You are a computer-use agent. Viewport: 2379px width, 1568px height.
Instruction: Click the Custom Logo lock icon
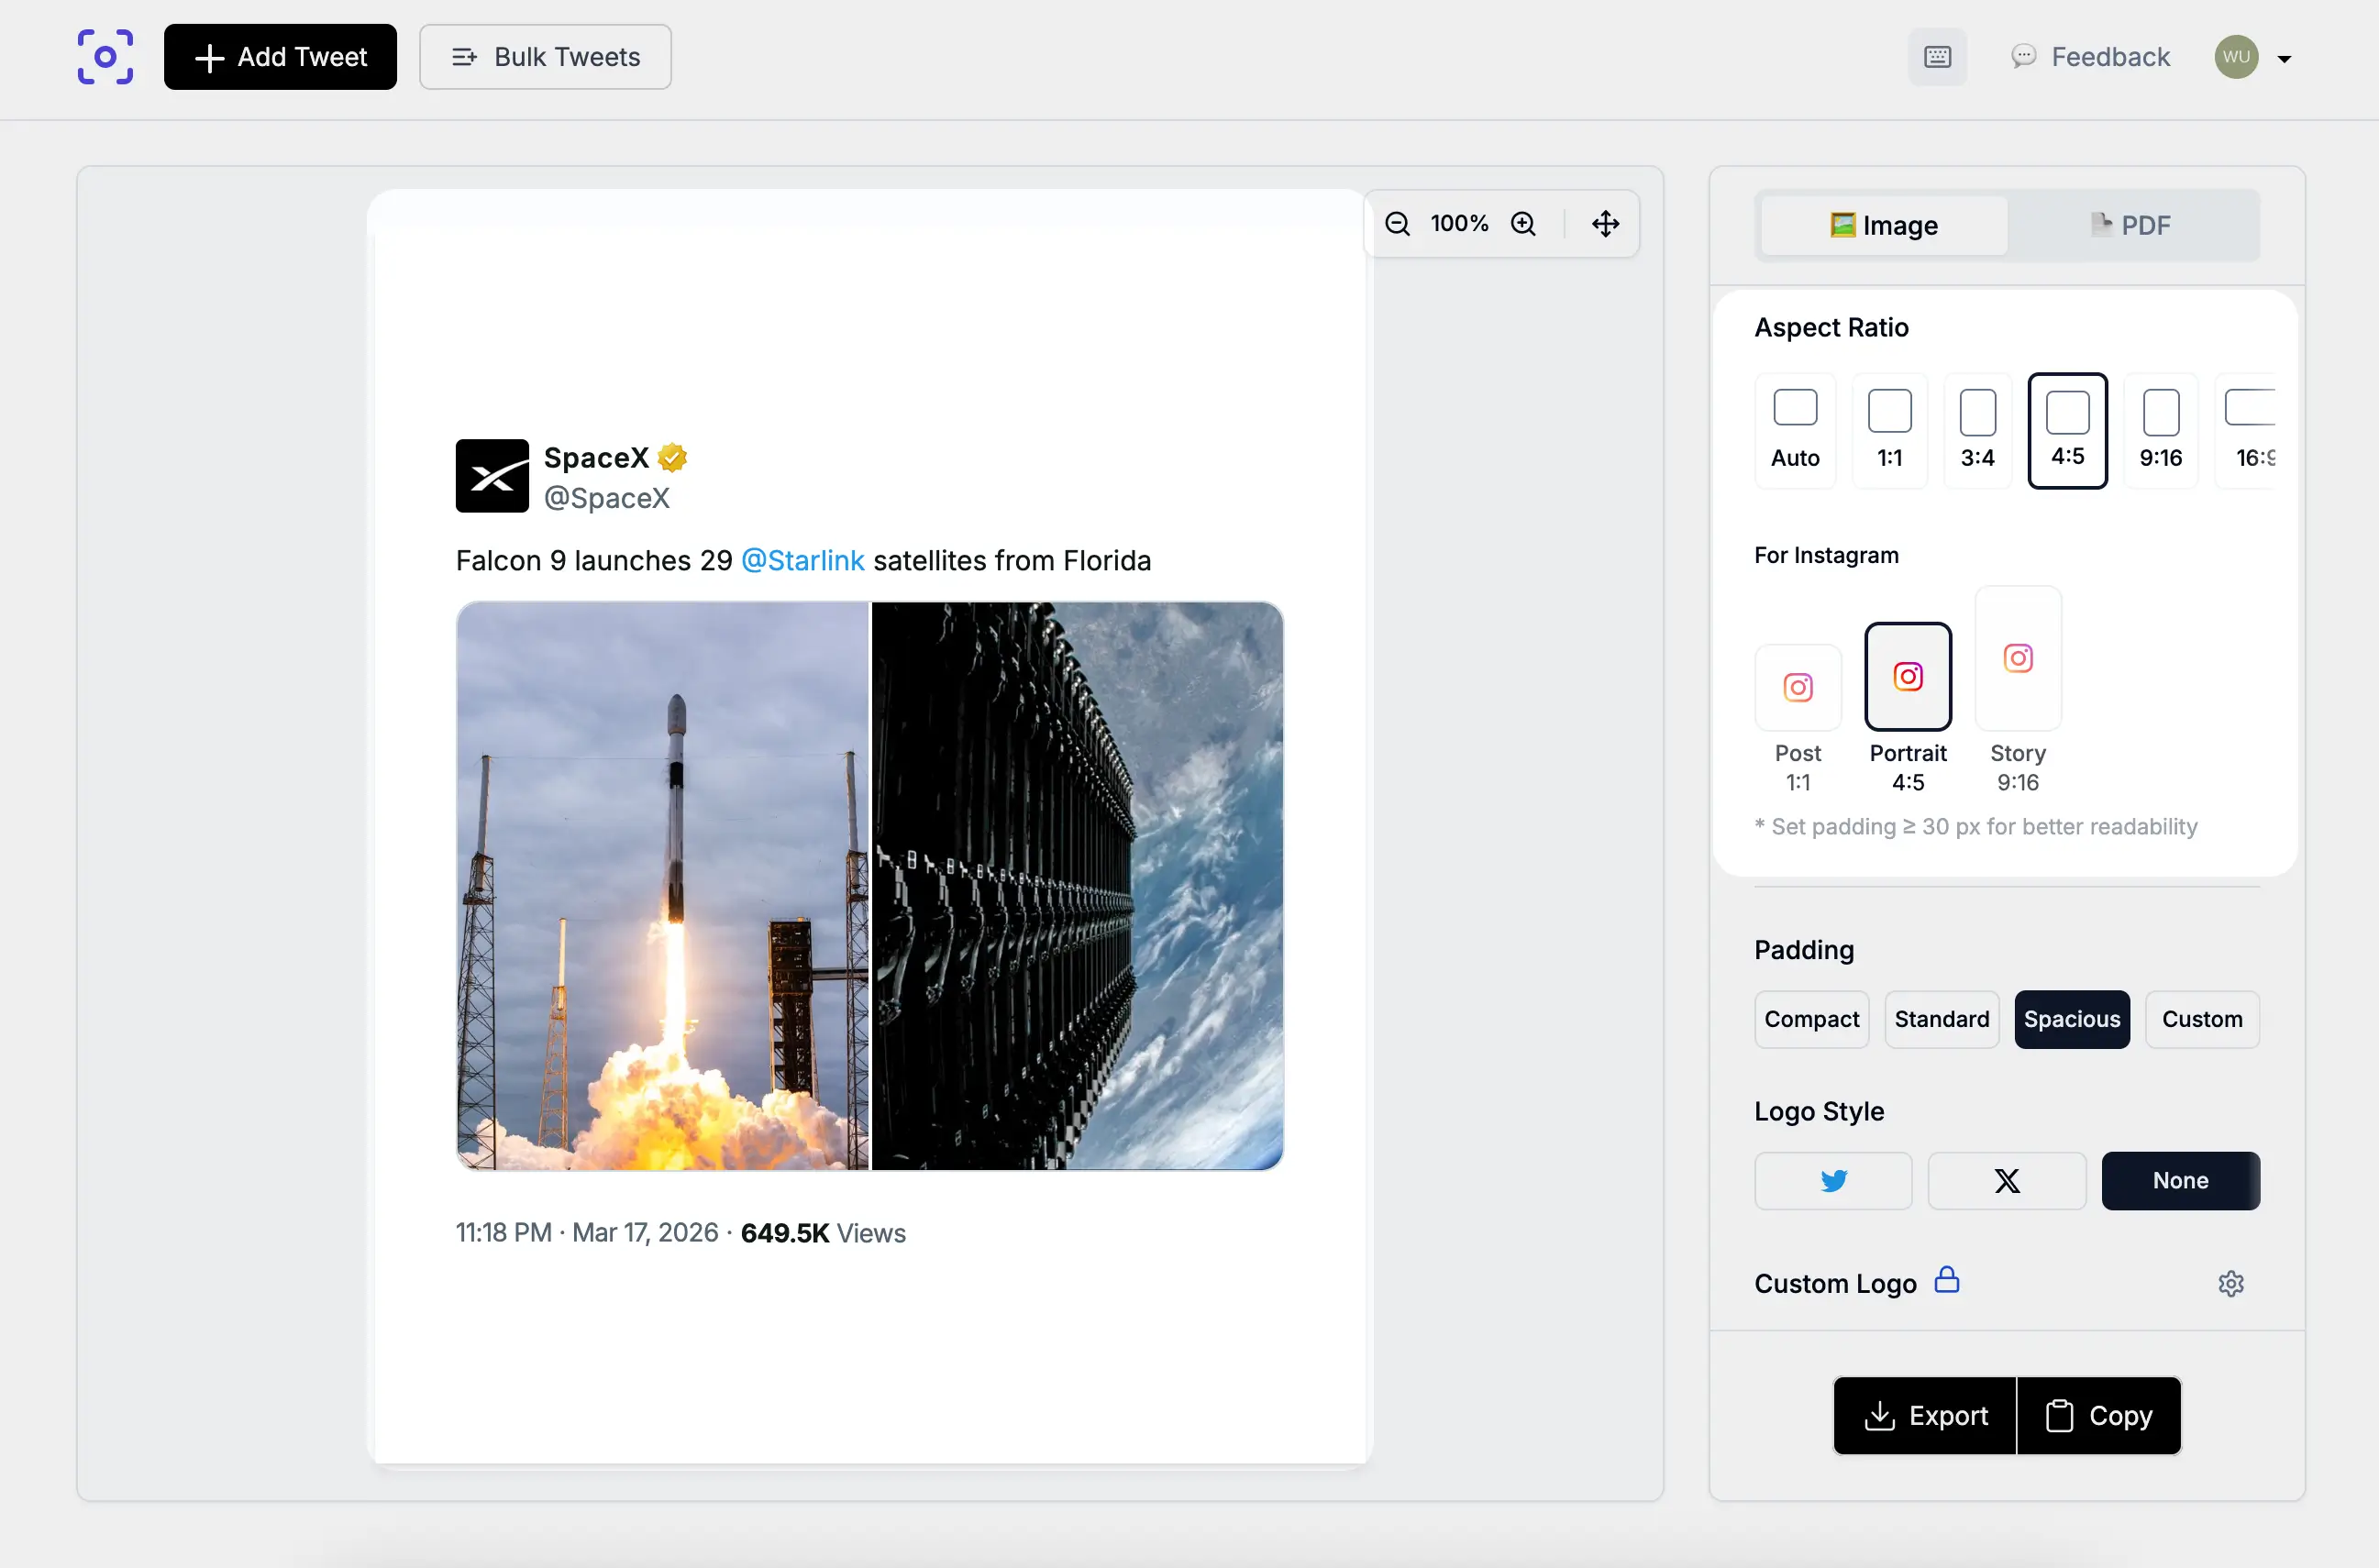[1946, 1280]
